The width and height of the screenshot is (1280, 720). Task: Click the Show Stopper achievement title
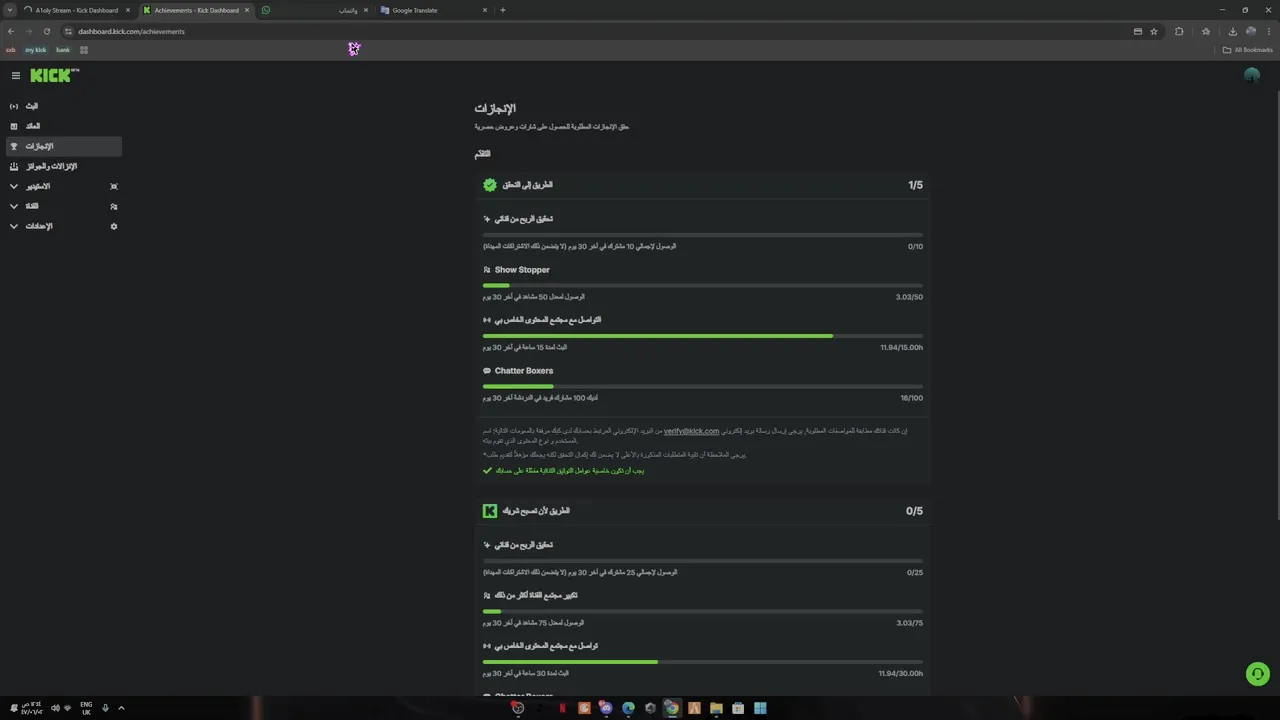tap(522, 270)
